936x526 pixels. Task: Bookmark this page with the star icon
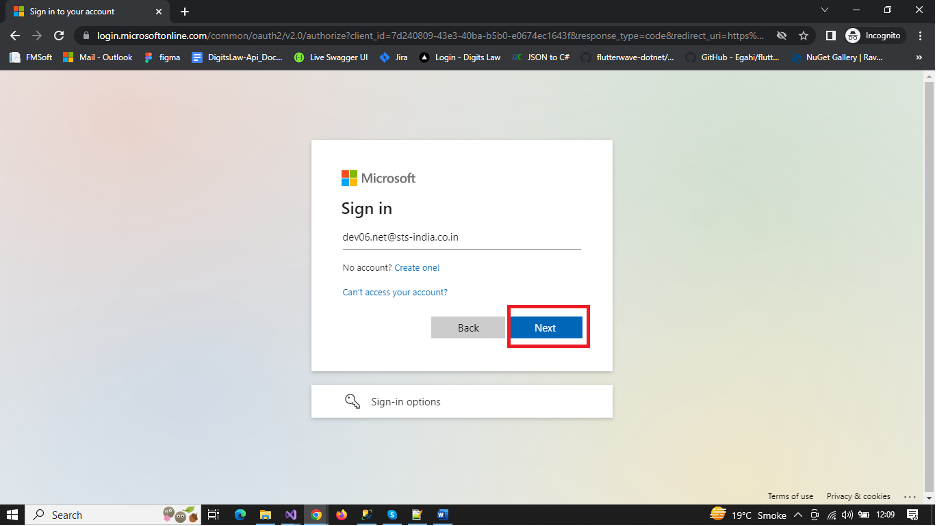(803, 35)
